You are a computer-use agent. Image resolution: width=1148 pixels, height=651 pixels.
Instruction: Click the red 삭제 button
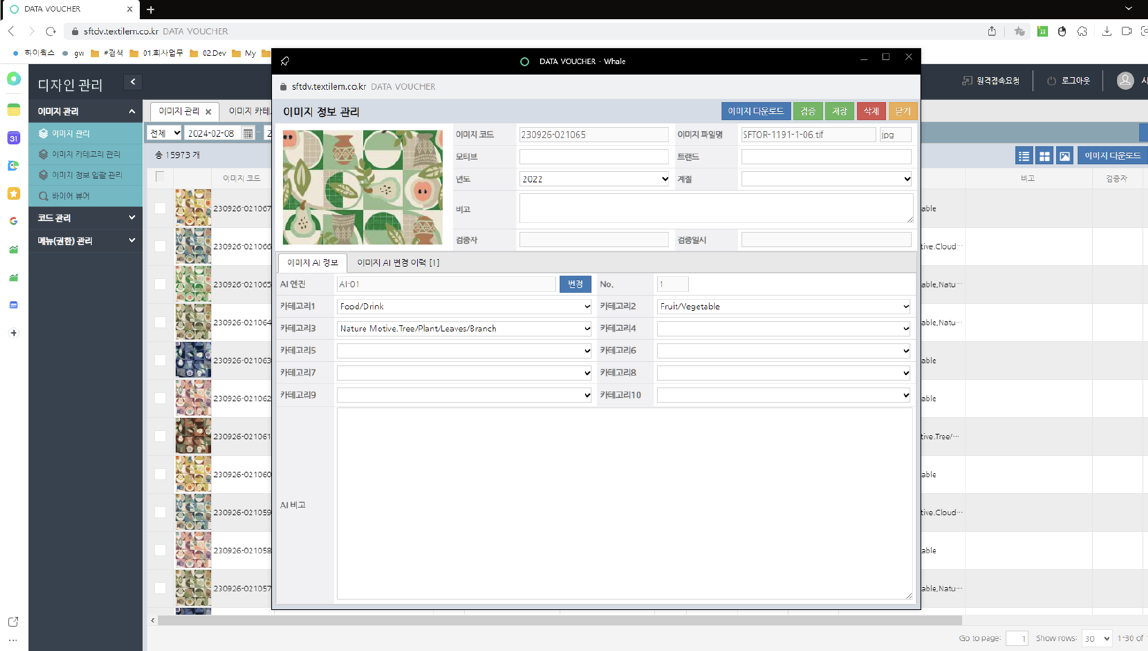pos(871,111)
